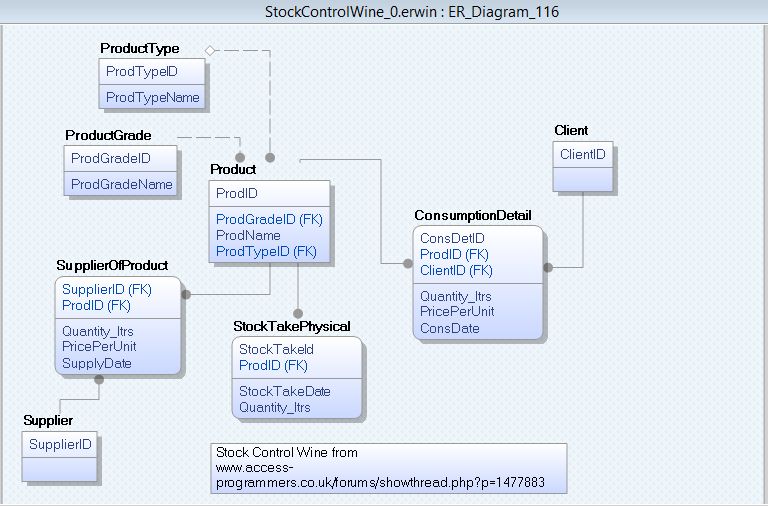Click the SupplierID attribute in Supplier

click(x=60, y=444)
